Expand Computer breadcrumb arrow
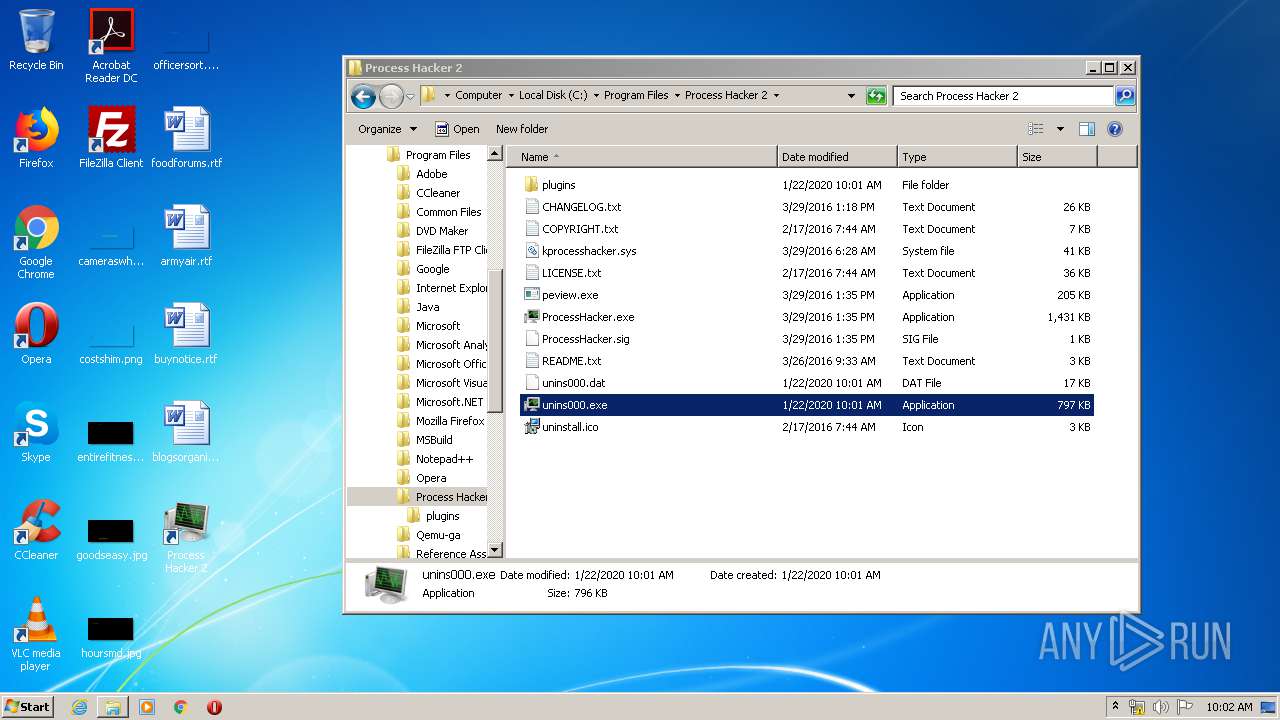 pos(510,96)
